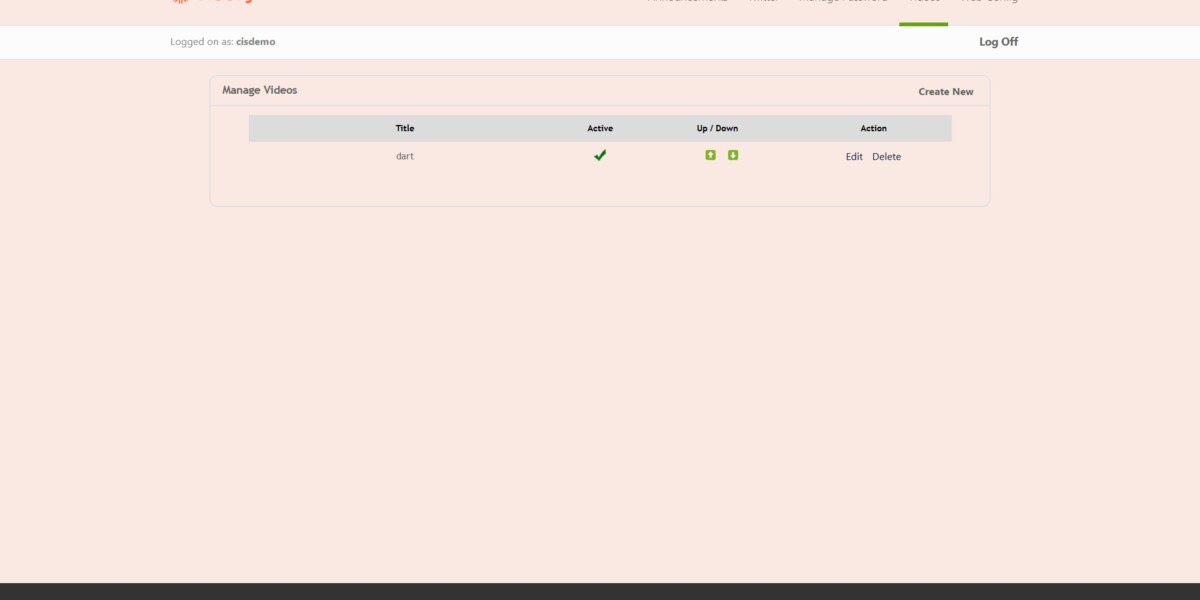
Task: Click the green Active checkmark for dart
Action: [600, 155]
